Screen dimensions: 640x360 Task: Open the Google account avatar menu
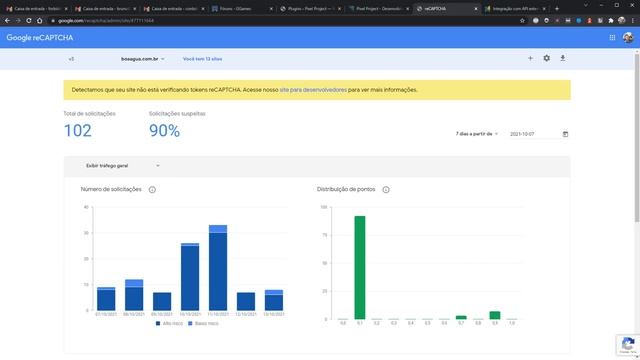pyautogui.click(x=628, y=38)
